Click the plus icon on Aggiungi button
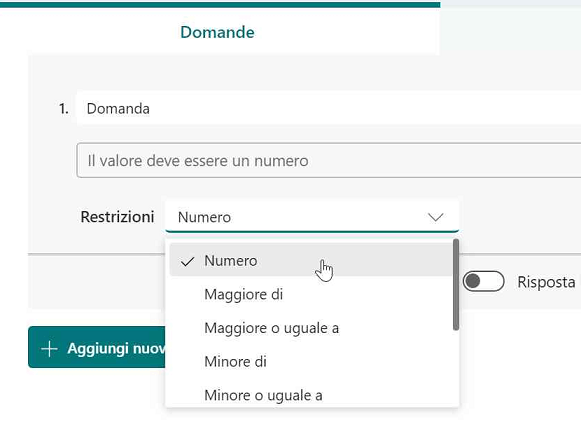This screenshot has height=441, width=581. [x=49, y=349]
